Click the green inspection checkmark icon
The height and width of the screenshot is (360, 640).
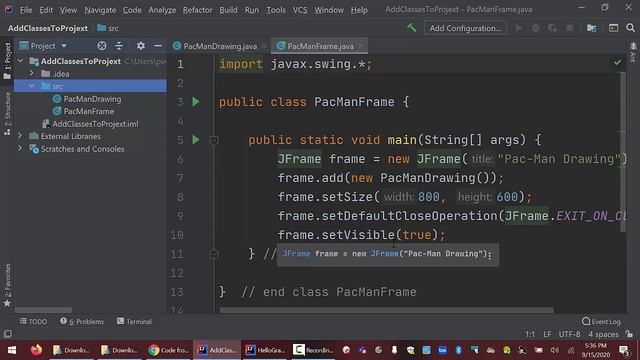[x=617, y=62]
